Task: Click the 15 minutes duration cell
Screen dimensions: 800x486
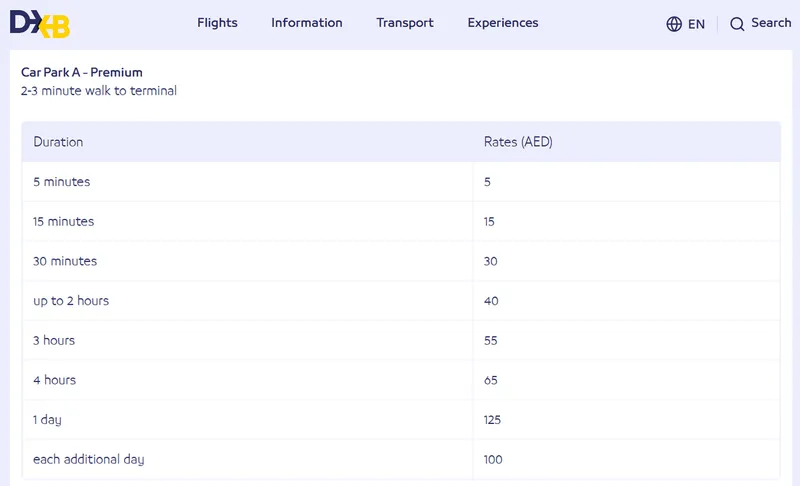Action: (x=247, y=221)
